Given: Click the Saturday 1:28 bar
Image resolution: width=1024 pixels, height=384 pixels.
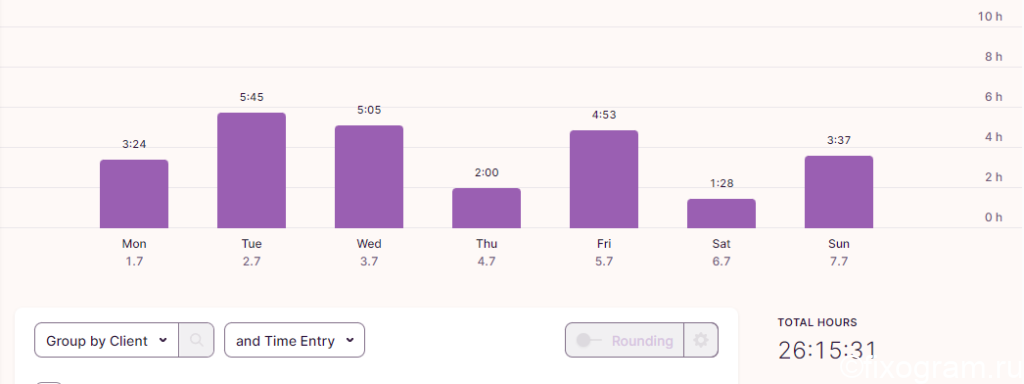Looking at the screenshot, I should point(722,214).
